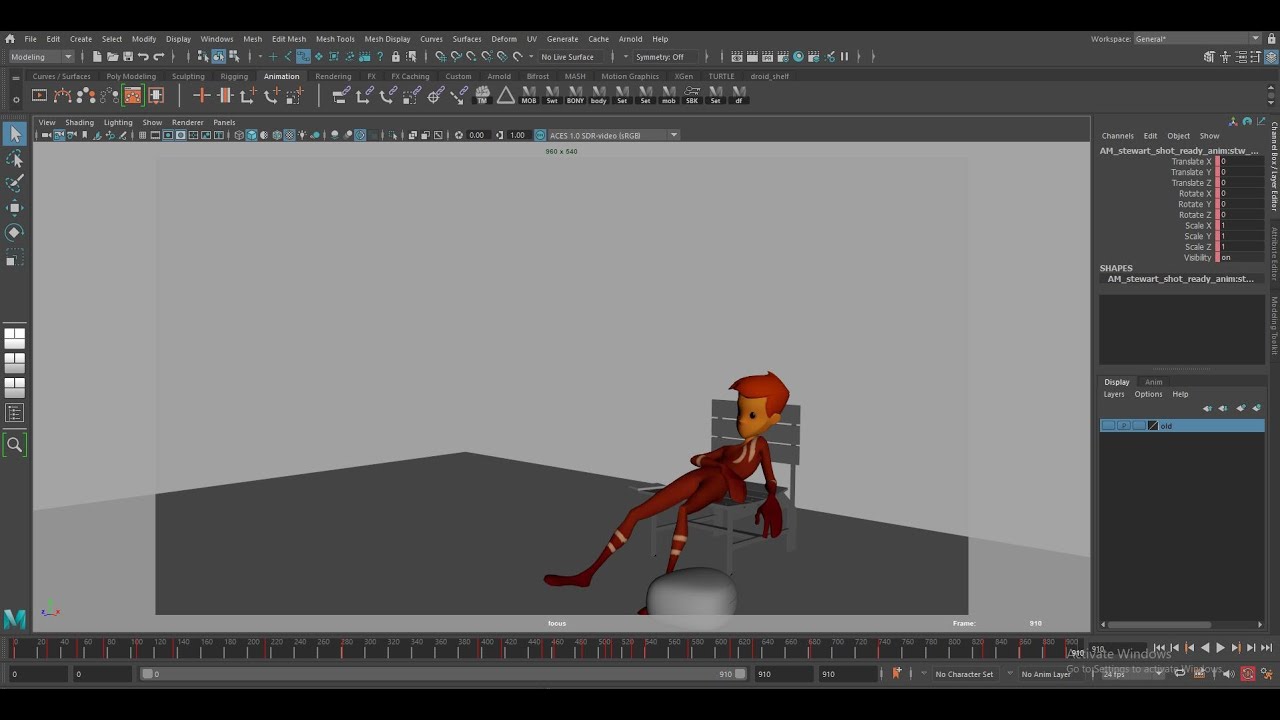
Task: Click time slider near frame 500
Action: pyautogui.click(x=604, y=648)
